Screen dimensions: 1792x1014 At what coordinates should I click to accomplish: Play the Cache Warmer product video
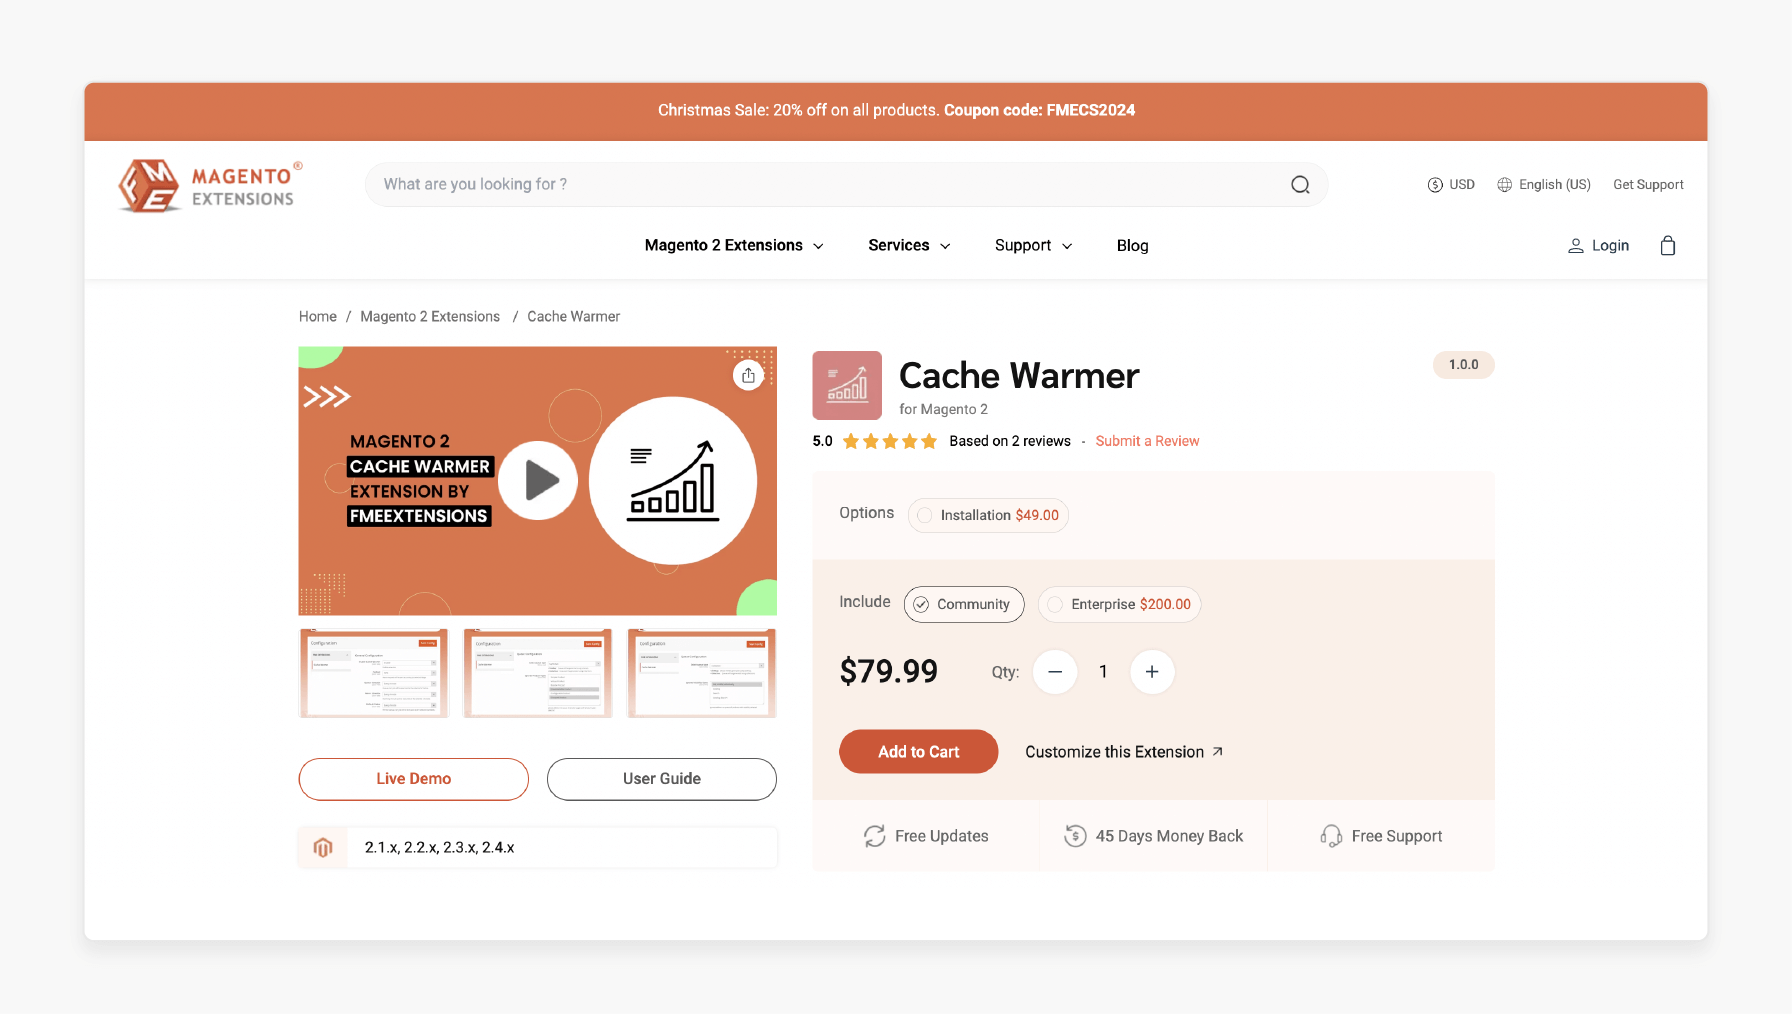click(538, 480)
